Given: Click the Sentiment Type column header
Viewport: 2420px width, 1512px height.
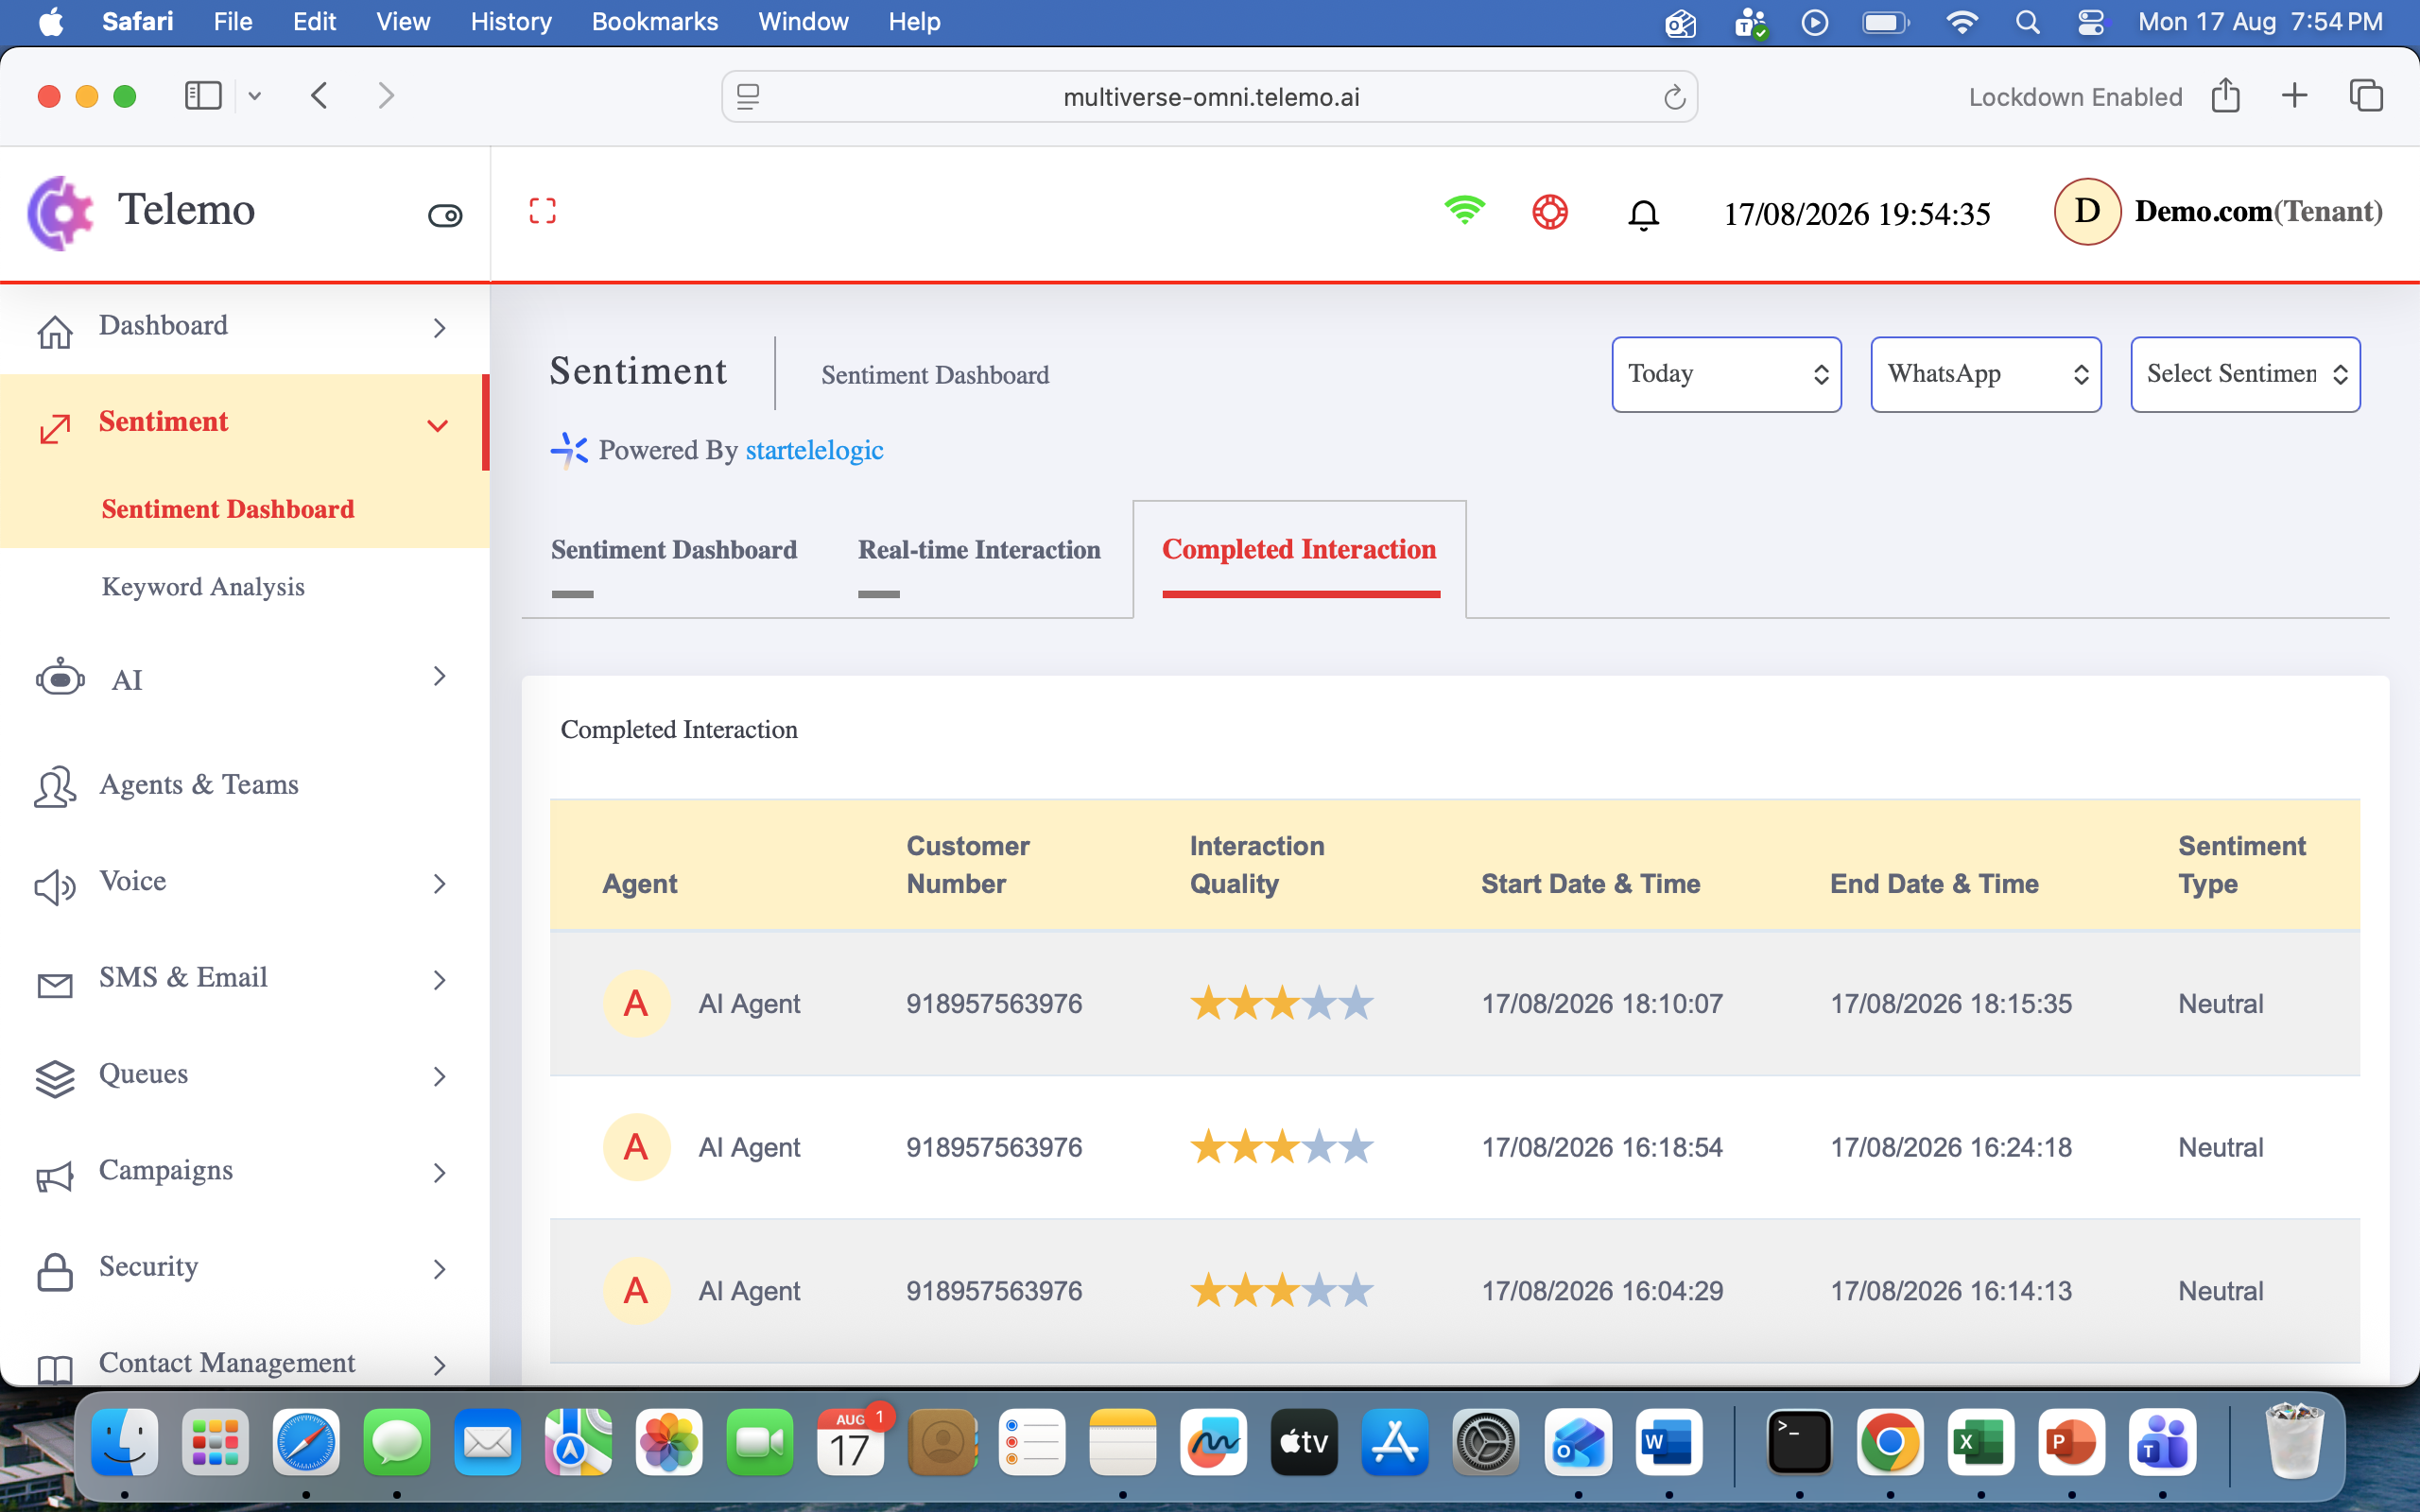Looking at the screenshot, I should tap(2242, 865).
